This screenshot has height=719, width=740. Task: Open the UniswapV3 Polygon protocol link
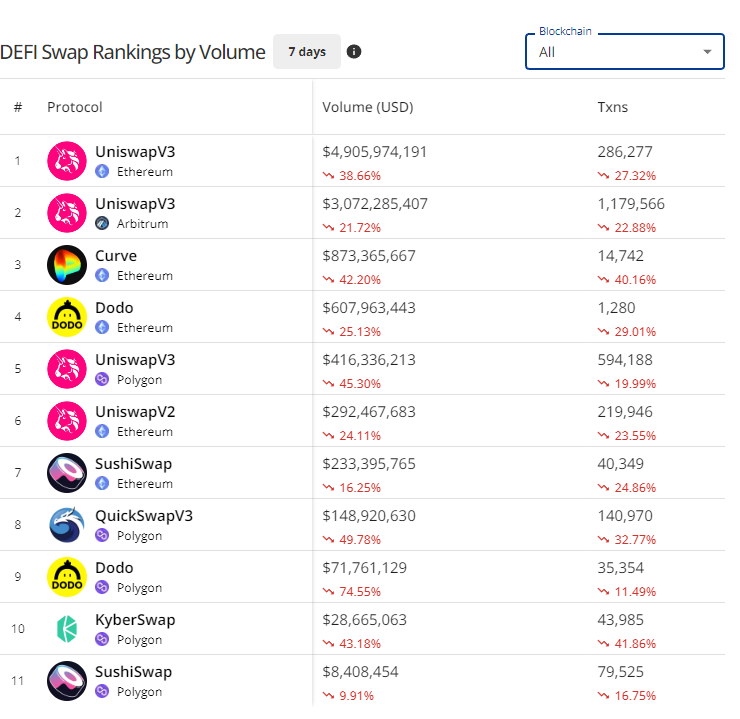point(135,360)
